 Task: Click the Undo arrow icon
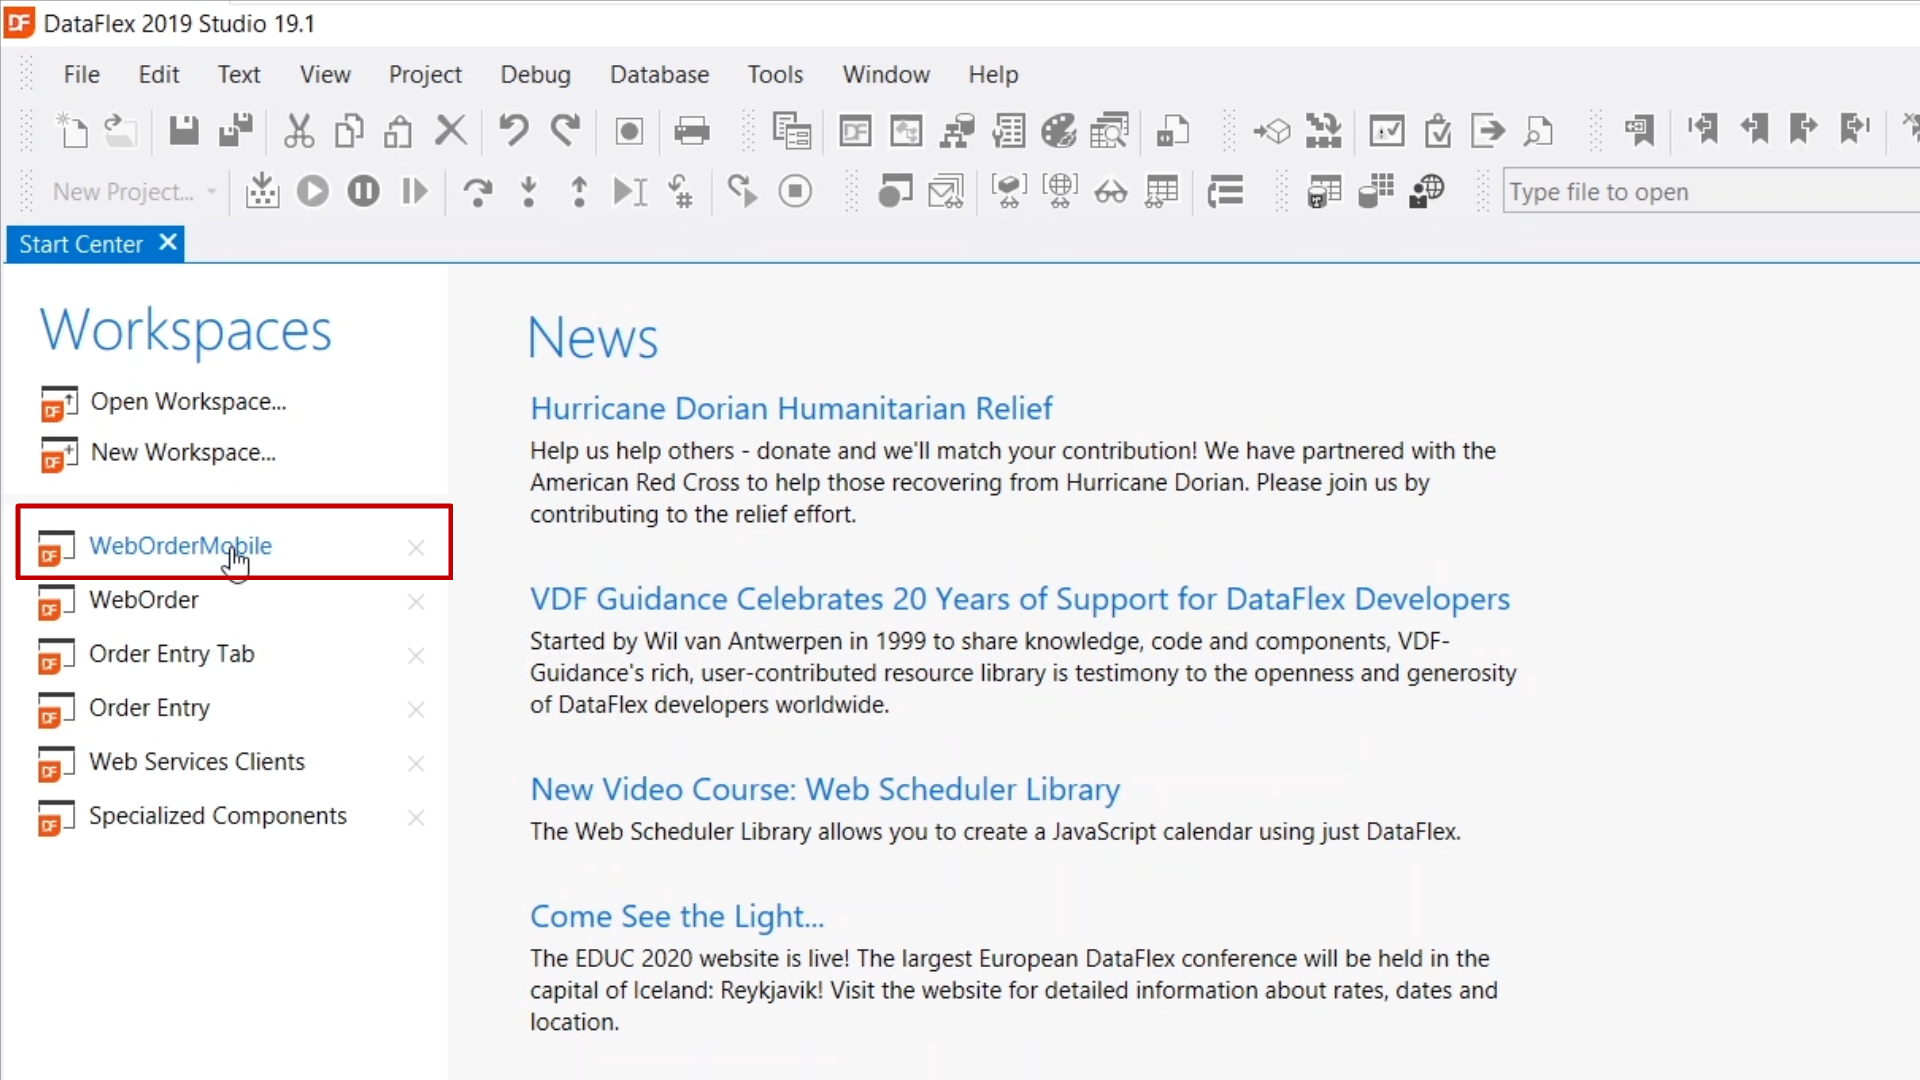(x=514, y=131)
